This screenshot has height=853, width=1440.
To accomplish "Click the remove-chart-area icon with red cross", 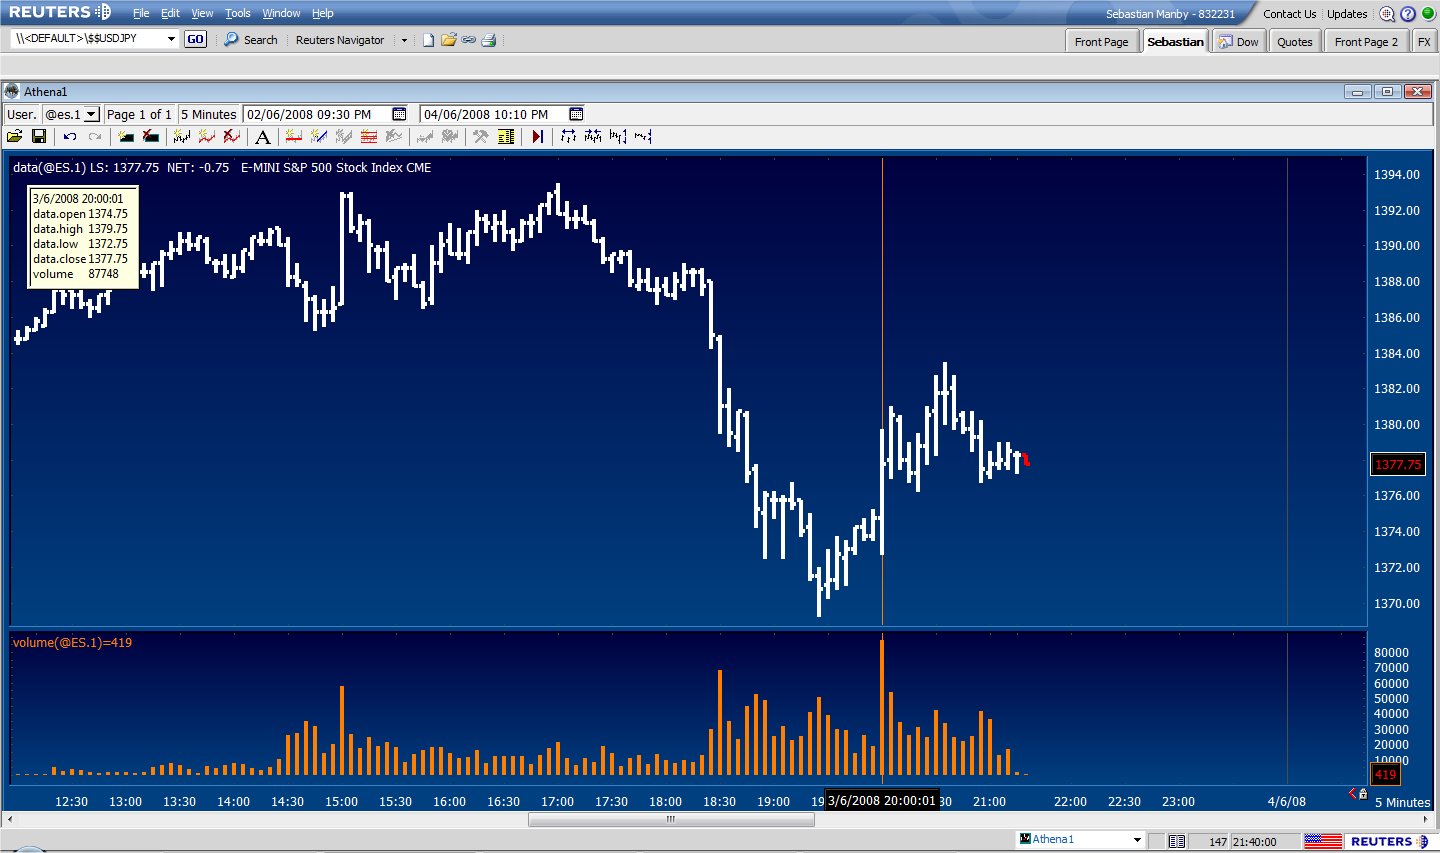I will (150, 136).
